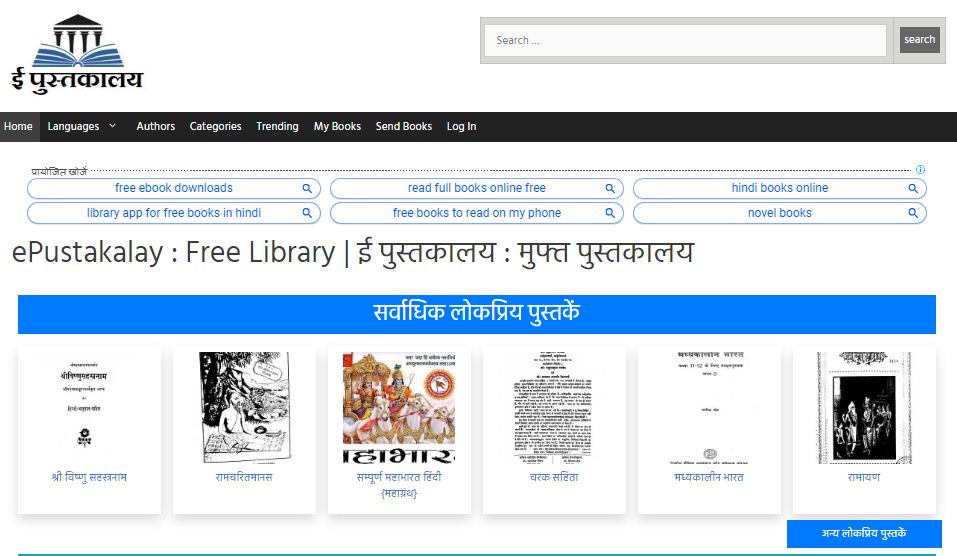The height and width of the screenshot is (556, 957).
Task: Open the Send Books page
Action: click(403, 127)
